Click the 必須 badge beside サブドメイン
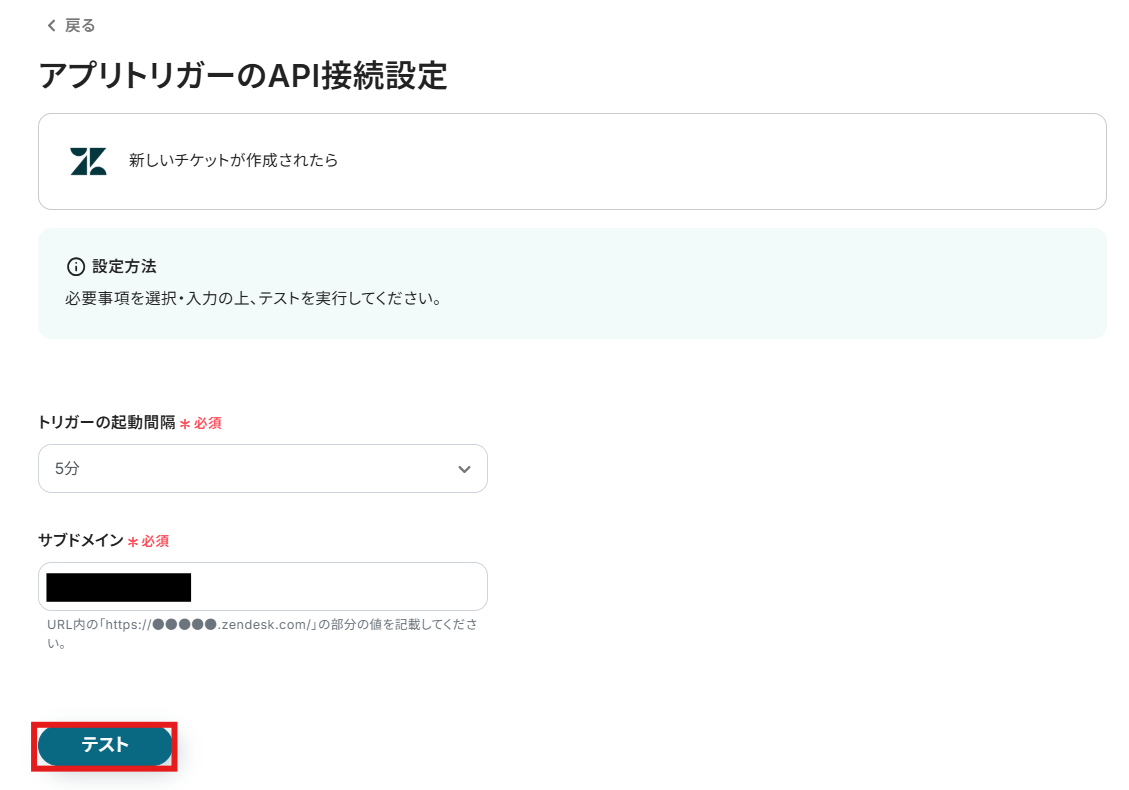The width and height of the screenshot is (1129, 790). (x=155, y=542)
